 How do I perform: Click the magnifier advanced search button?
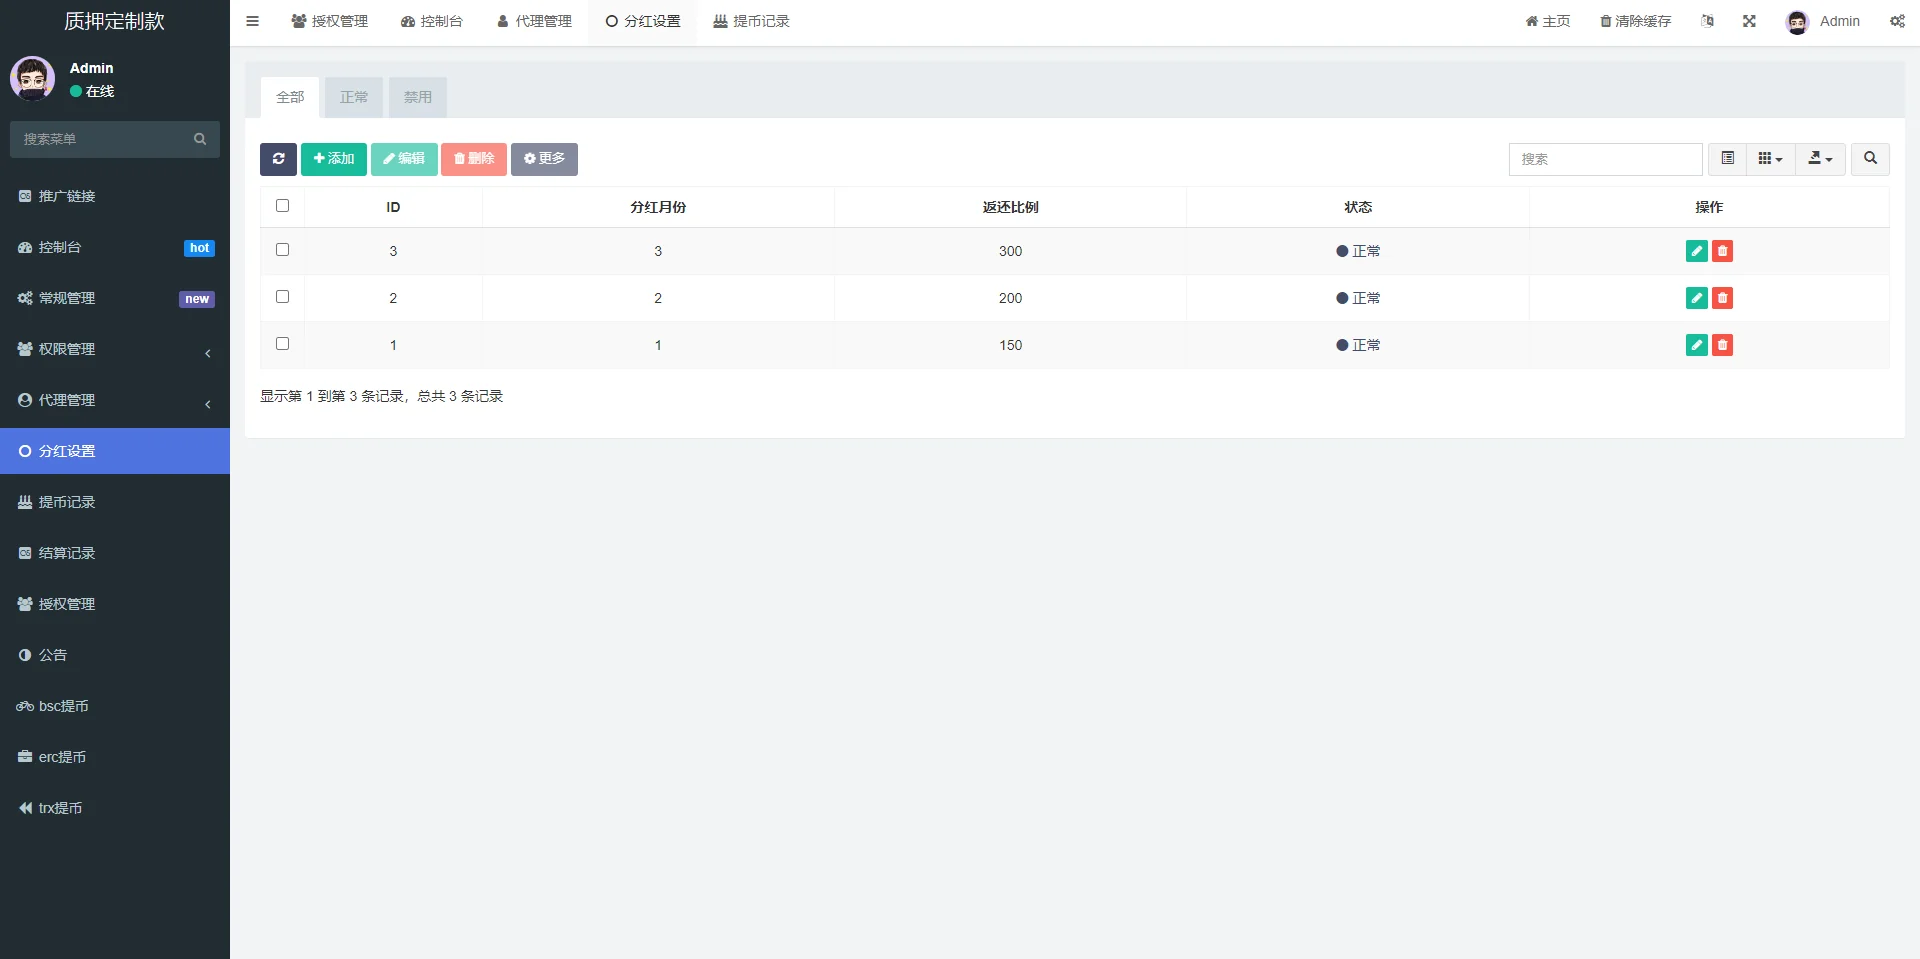[x=1870, y=159]
